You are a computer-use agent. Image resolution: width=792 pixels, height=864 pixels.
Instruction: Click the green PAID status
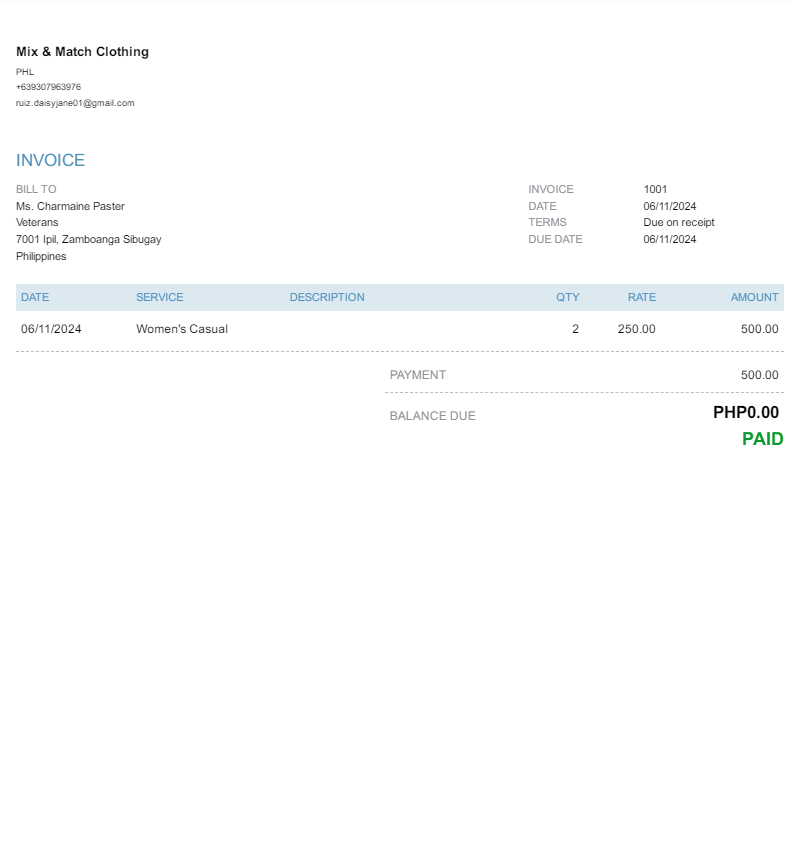762,439
